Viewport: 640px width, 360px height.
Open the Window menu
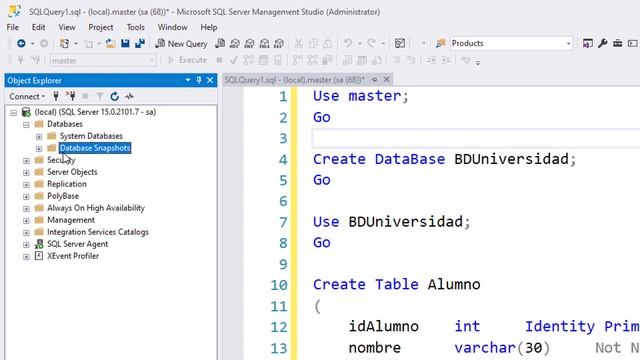click(173, 27)
